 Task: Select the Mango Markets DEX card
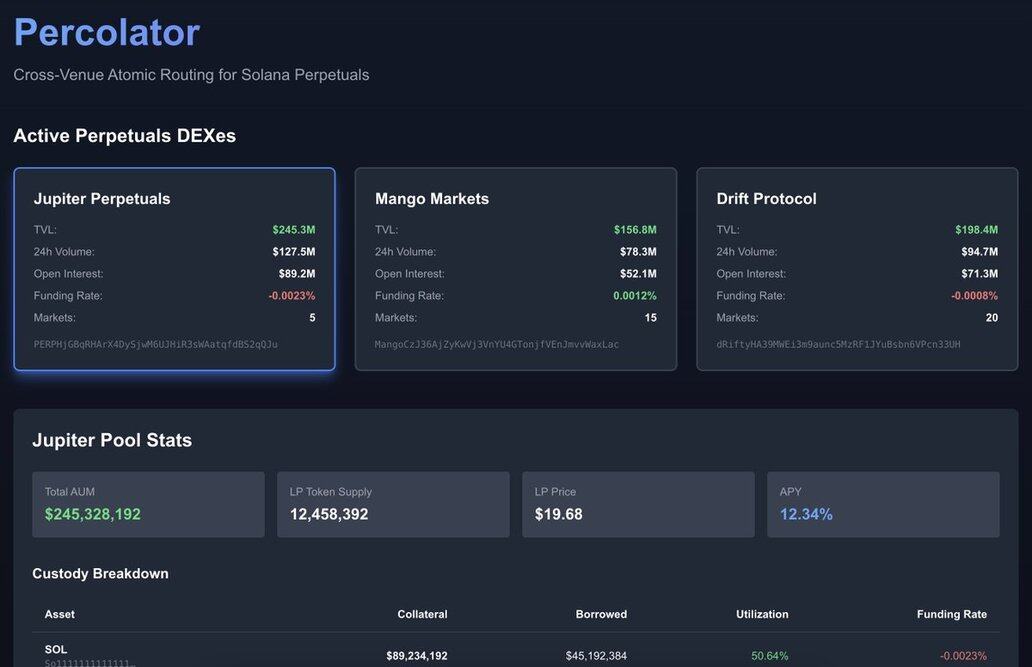[515, 269]
